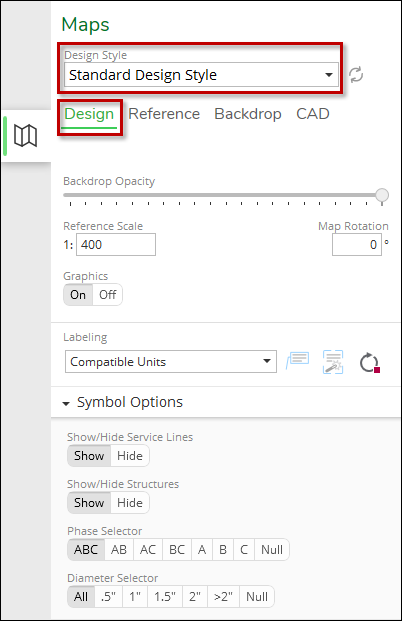The image size is (402, 621).
Task: Click the label display icon
Action: click(298, 361)
